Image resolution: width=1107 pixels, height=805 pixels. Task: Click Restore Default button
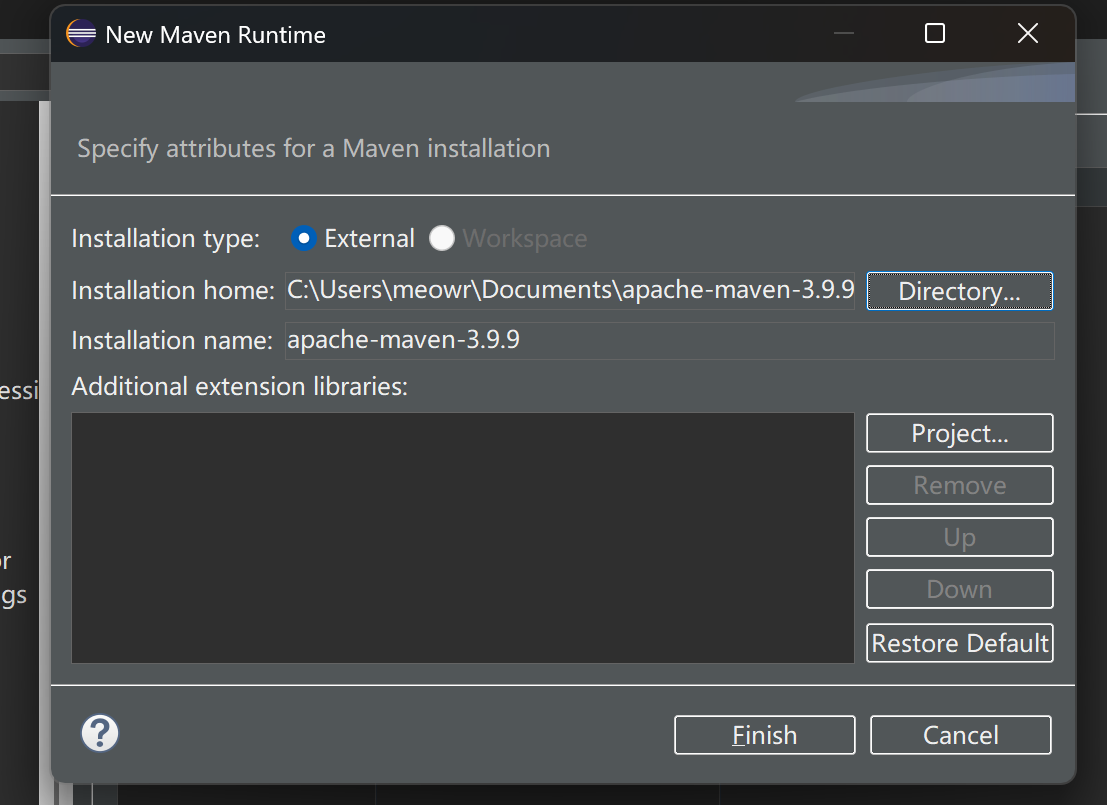click(x=959, y=642)
